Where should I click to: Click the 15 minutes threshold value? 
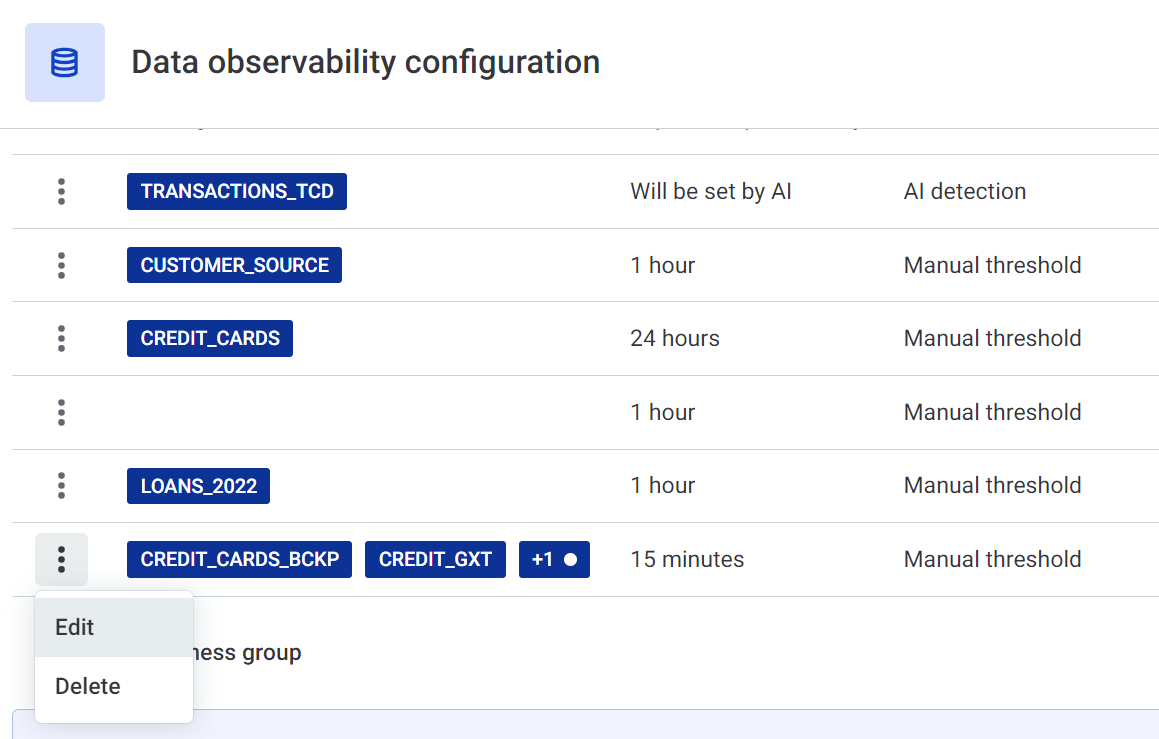tap(687, 559)
